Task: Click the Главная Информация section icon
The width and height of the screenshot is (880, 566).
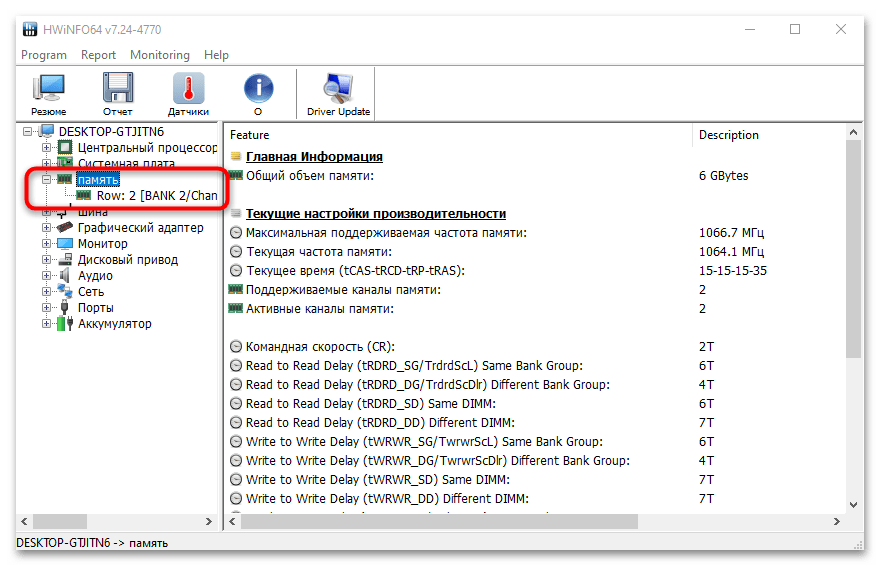Action: 236,157
